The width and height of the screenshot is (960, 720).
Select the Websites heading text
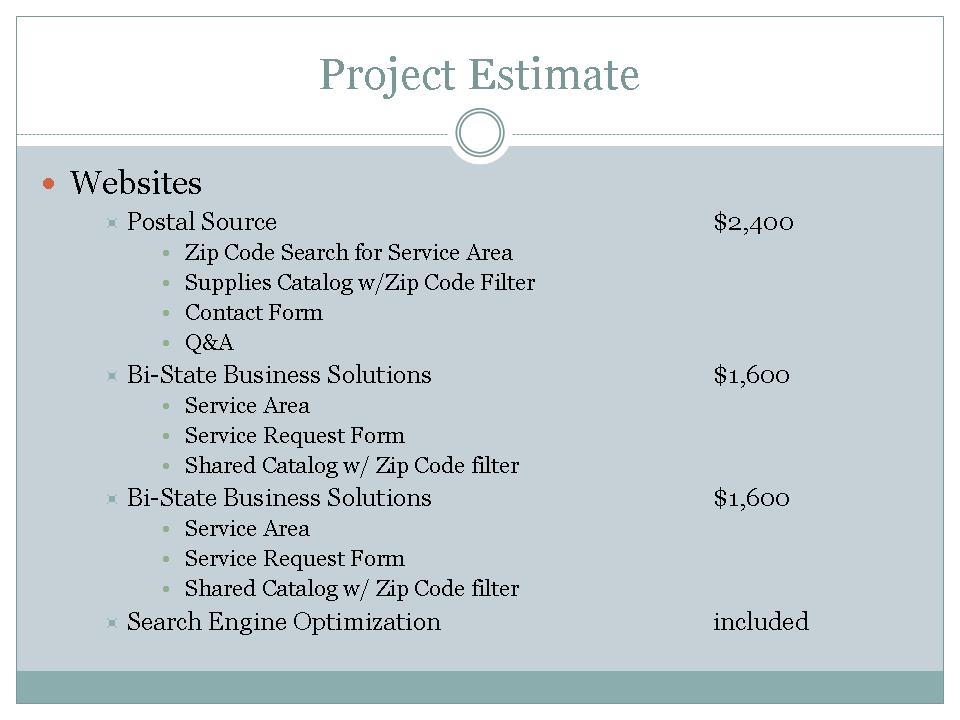click(135, 183)
